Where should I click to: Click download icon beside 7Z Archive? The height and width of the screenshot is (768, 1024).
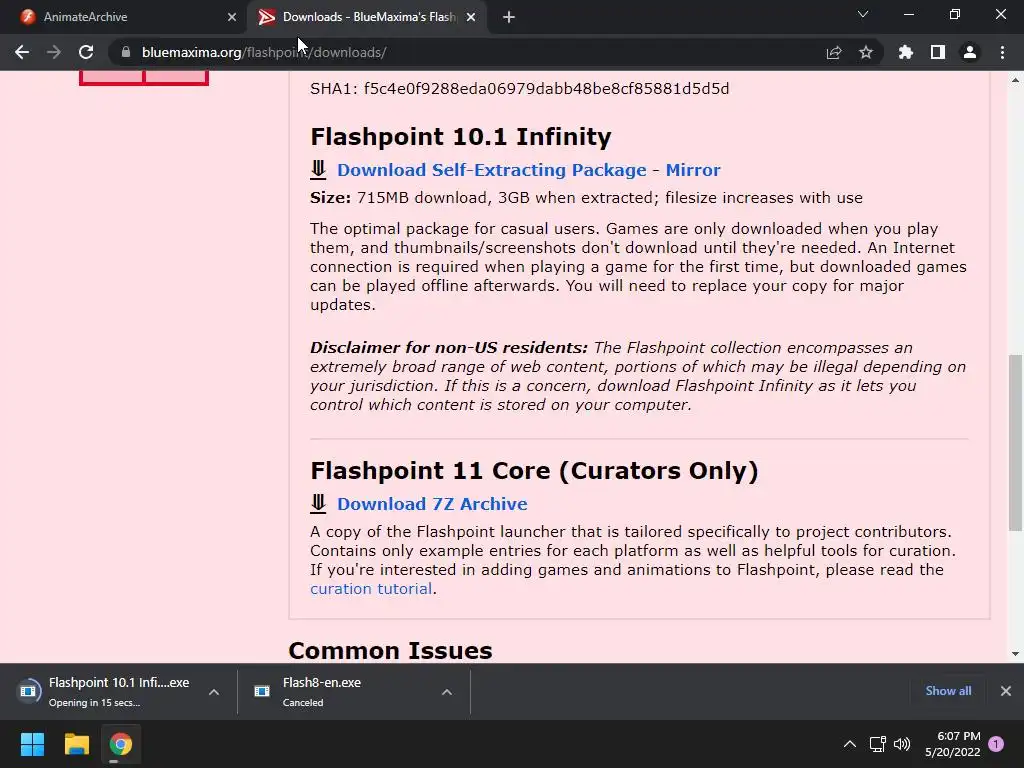(318, 504)
